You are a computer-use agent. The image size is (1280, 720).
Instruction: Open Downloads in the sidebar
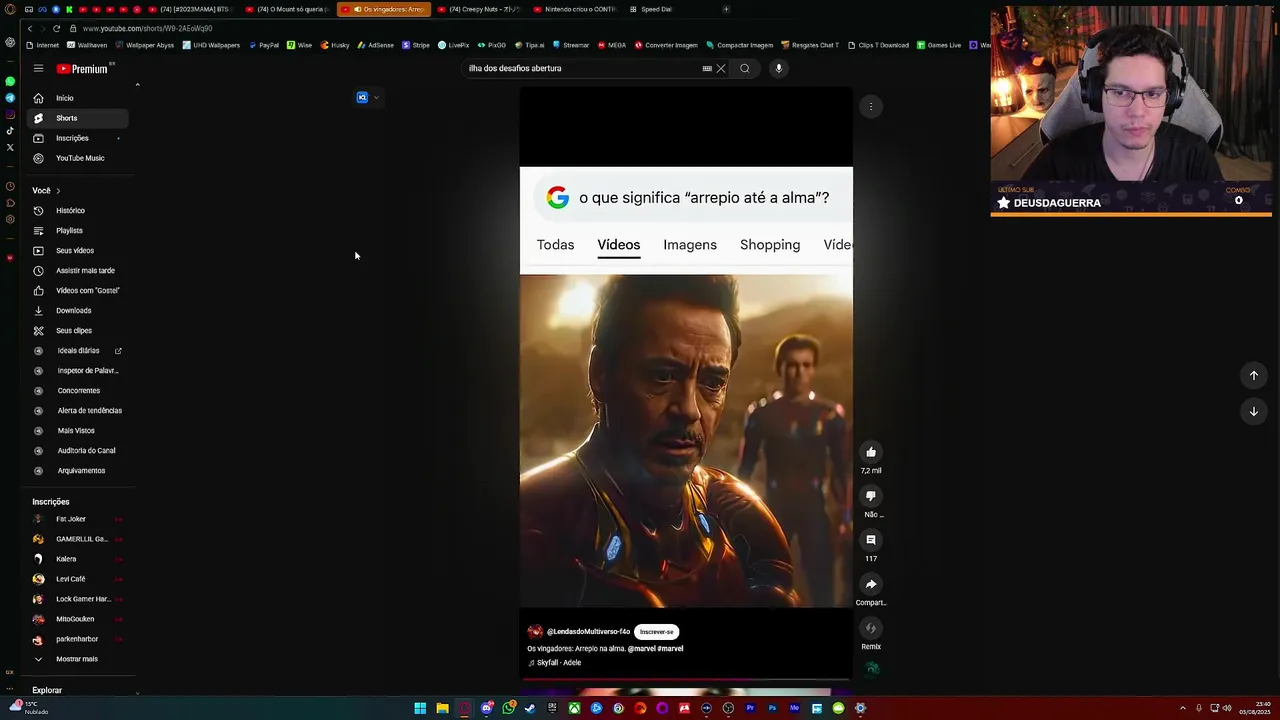[77, 311]
